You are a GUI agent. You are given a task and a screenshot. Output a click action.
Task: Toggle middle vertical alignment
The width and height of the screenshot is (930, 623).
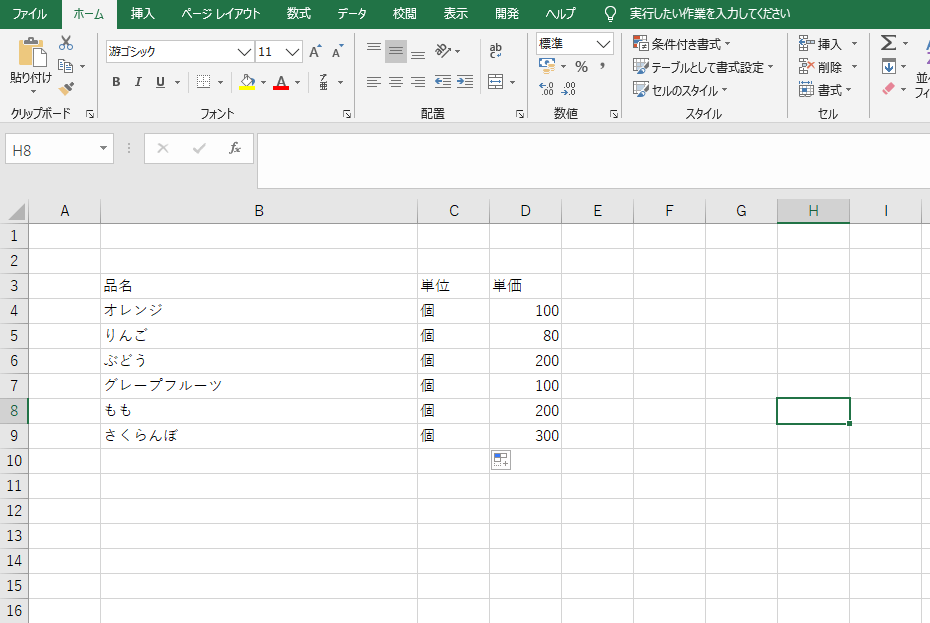[x=396, y=52]
